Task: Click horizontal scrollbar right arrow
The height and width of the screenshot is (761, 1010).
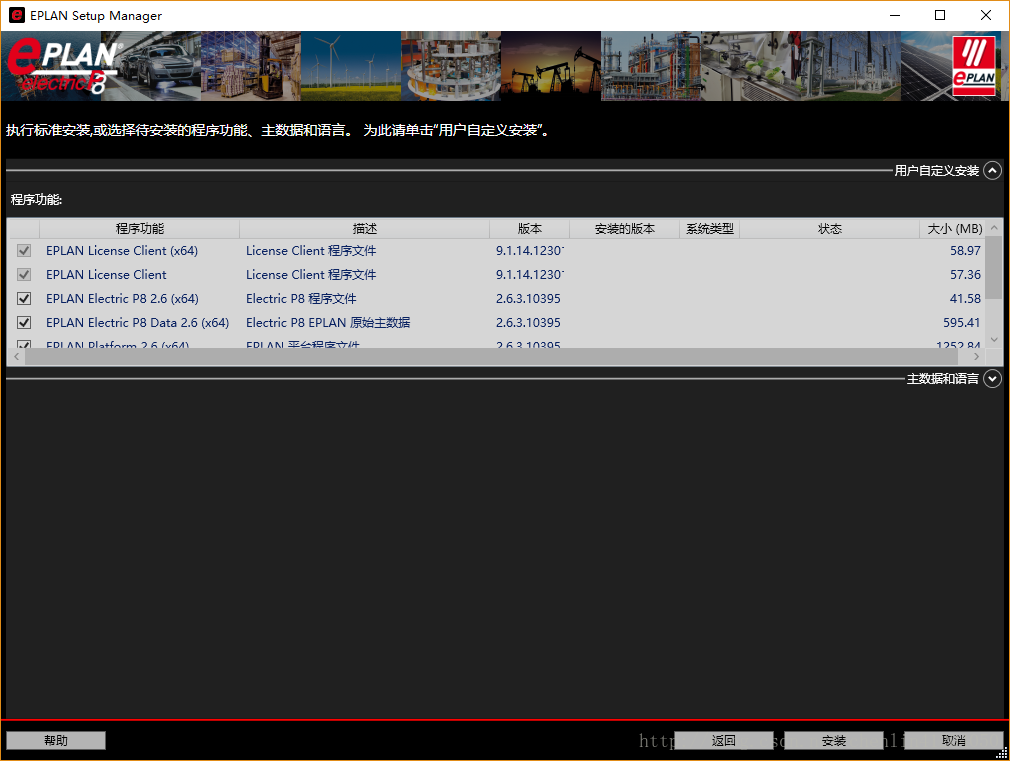Action: coord(977,356)
